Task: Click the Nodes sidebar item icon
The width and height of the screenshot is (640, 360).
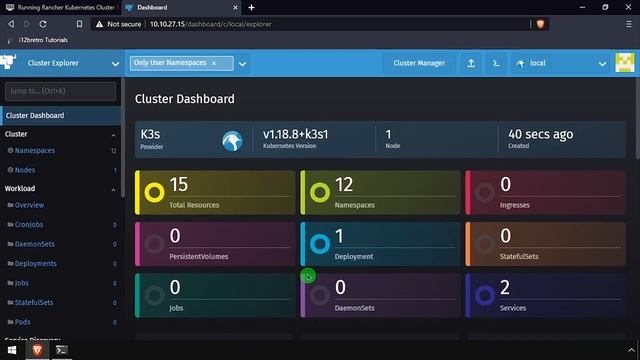Action: pos(10,170)
